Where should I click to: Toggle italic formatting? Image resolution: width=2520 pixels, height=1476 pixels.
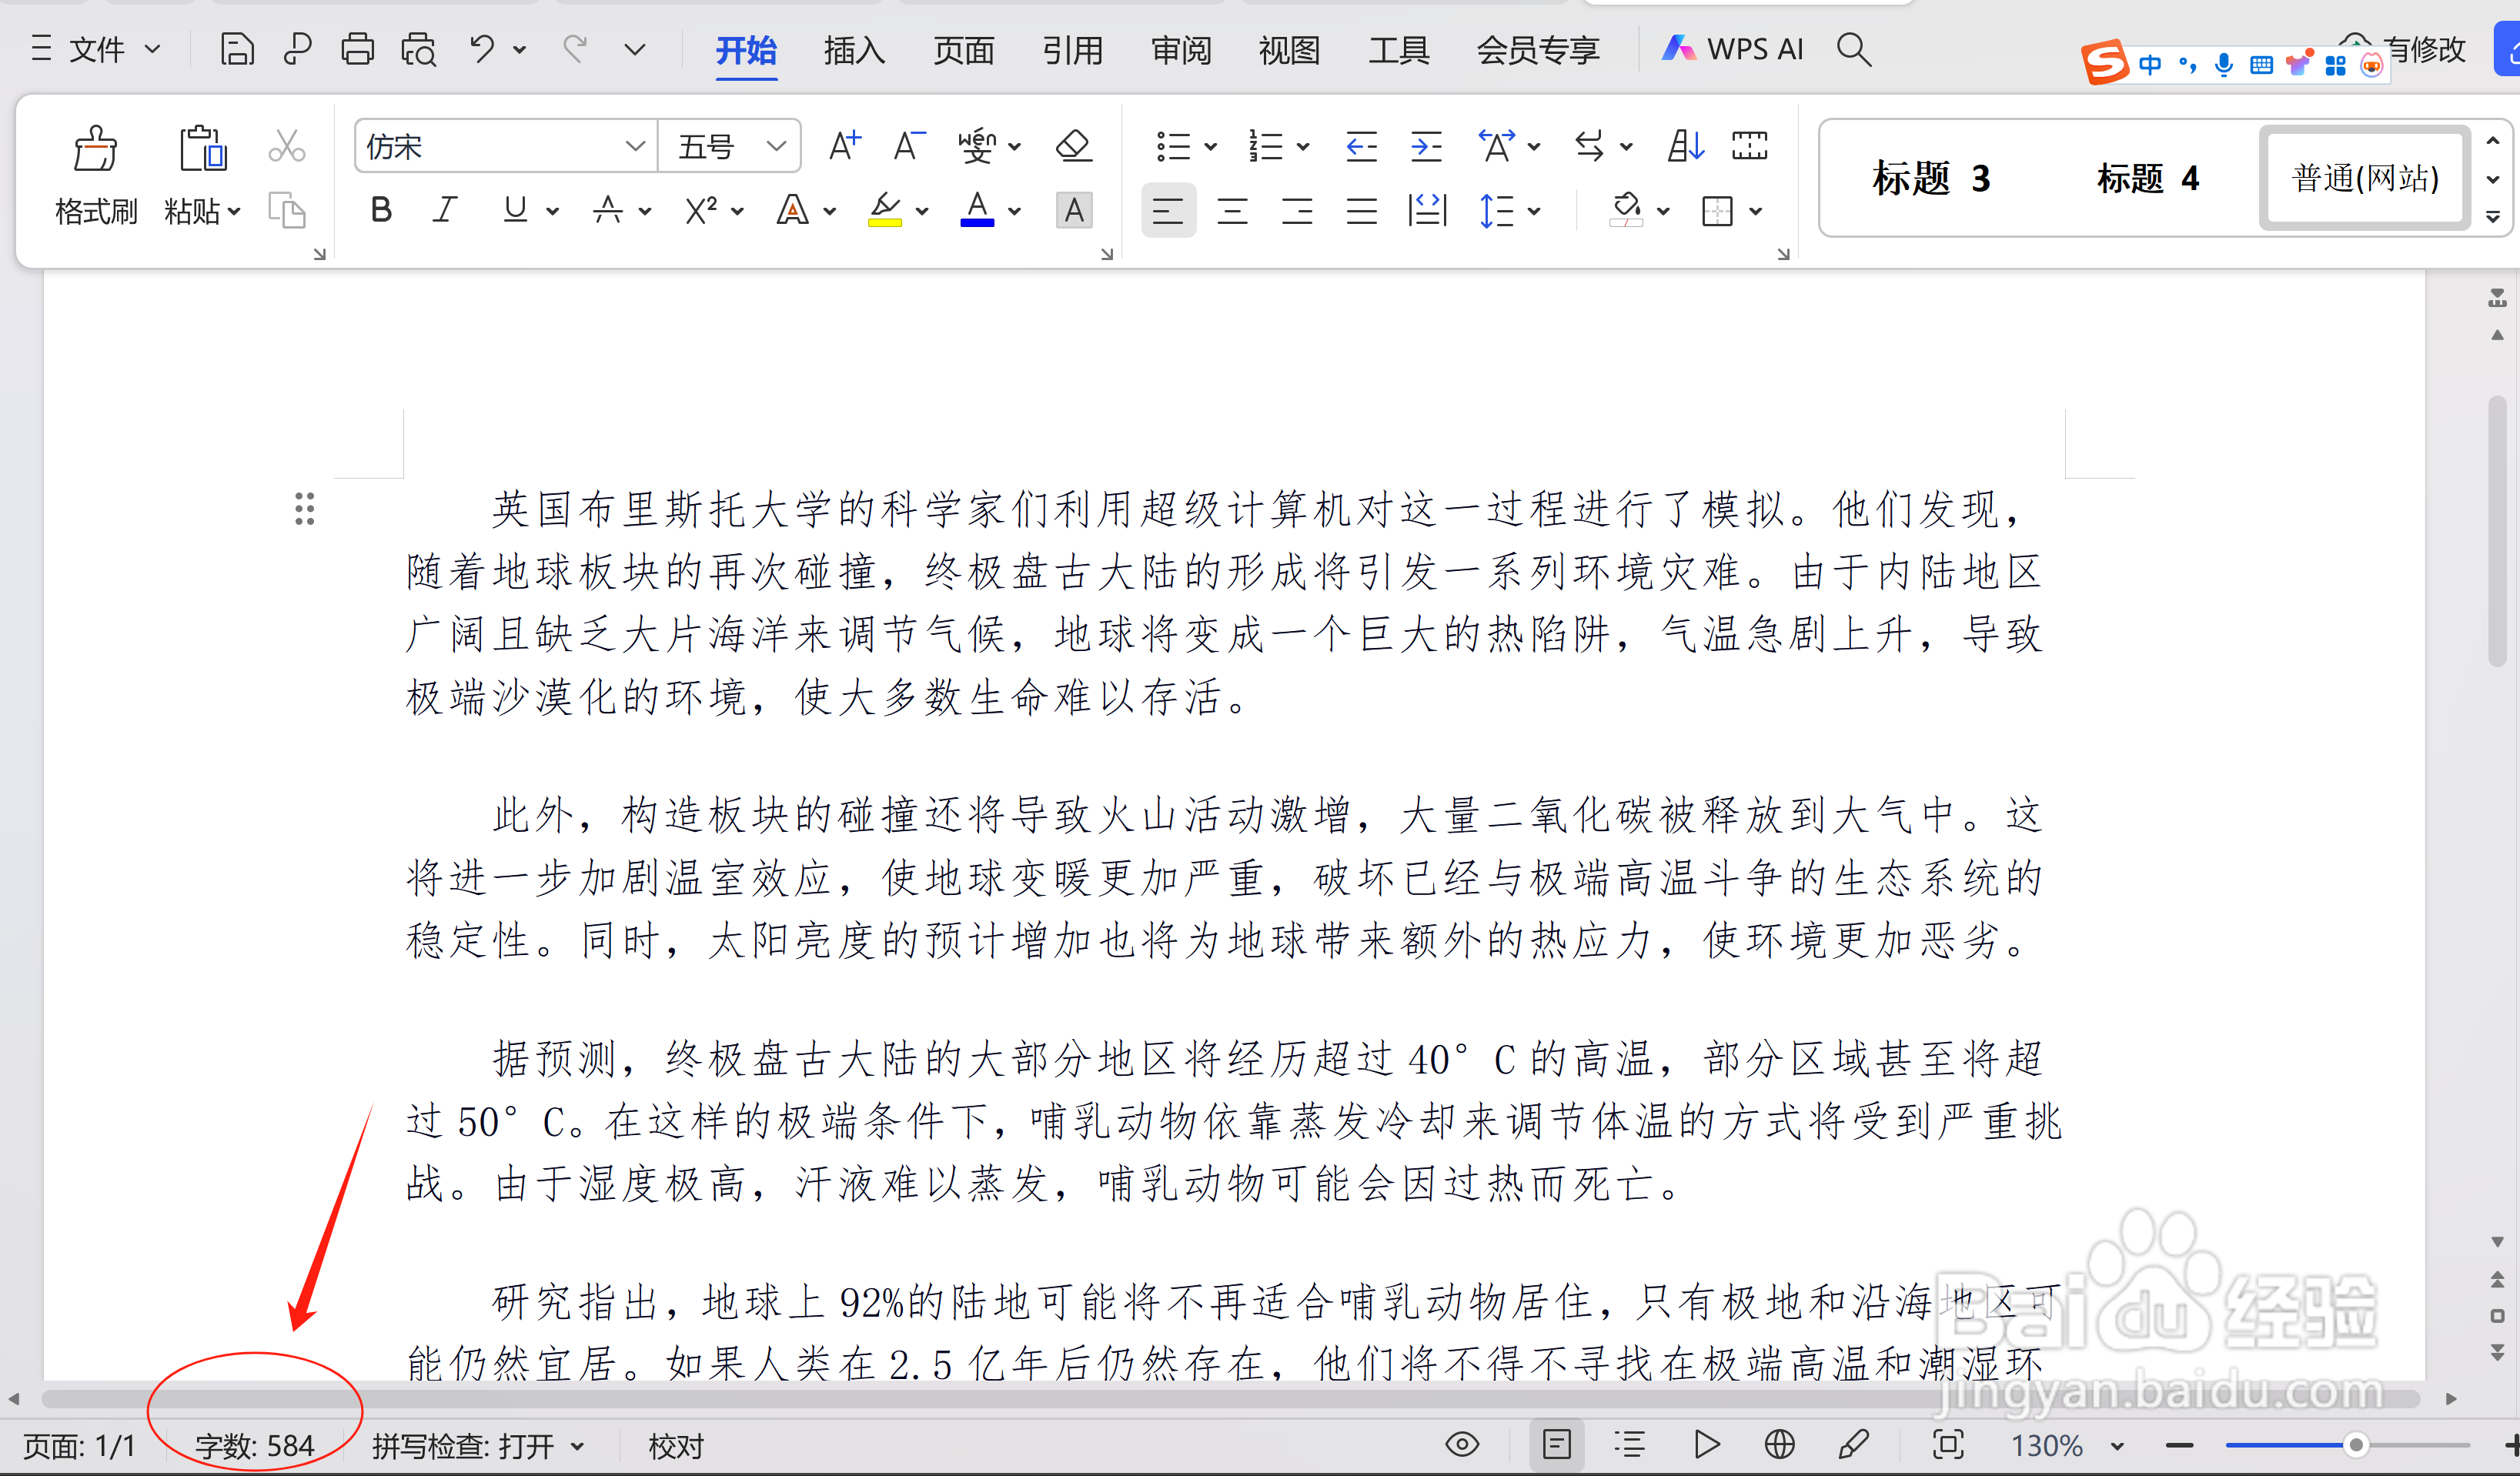coord(445,210)
